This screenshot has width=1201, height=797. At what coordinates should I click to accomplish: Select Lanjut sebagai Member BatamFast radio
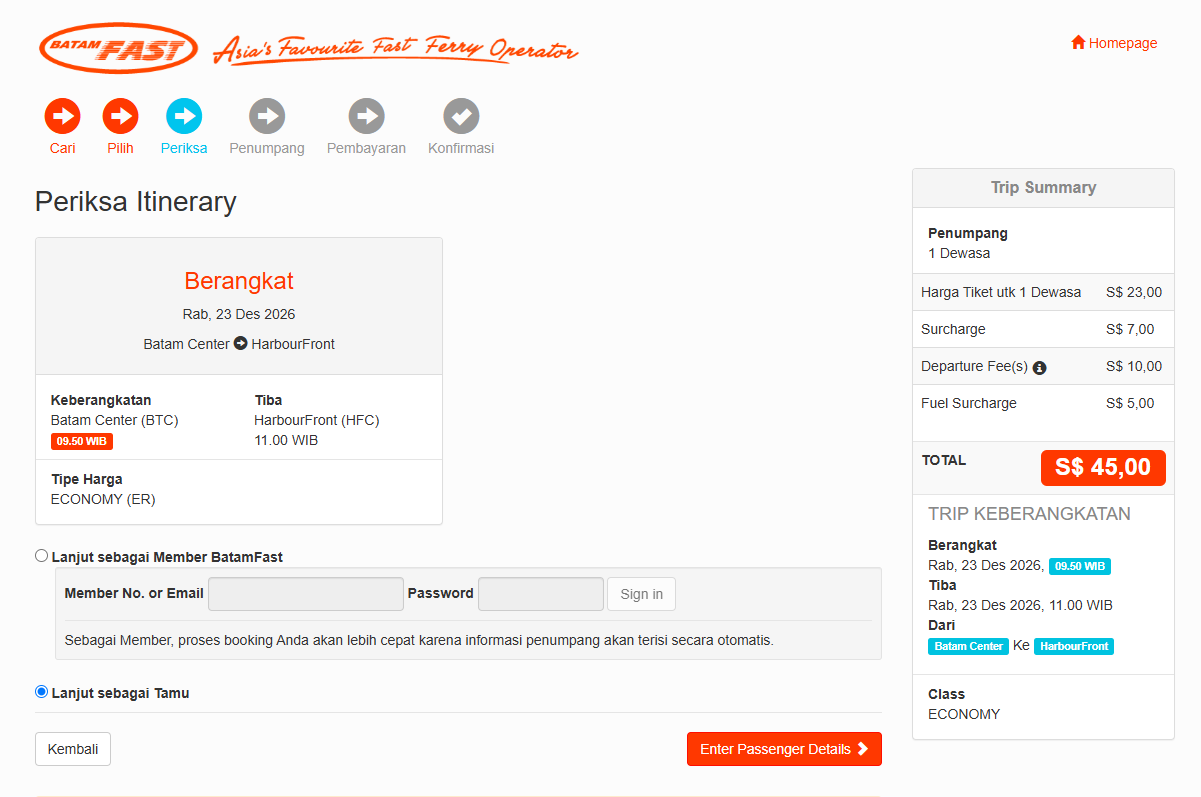[41, 556]
